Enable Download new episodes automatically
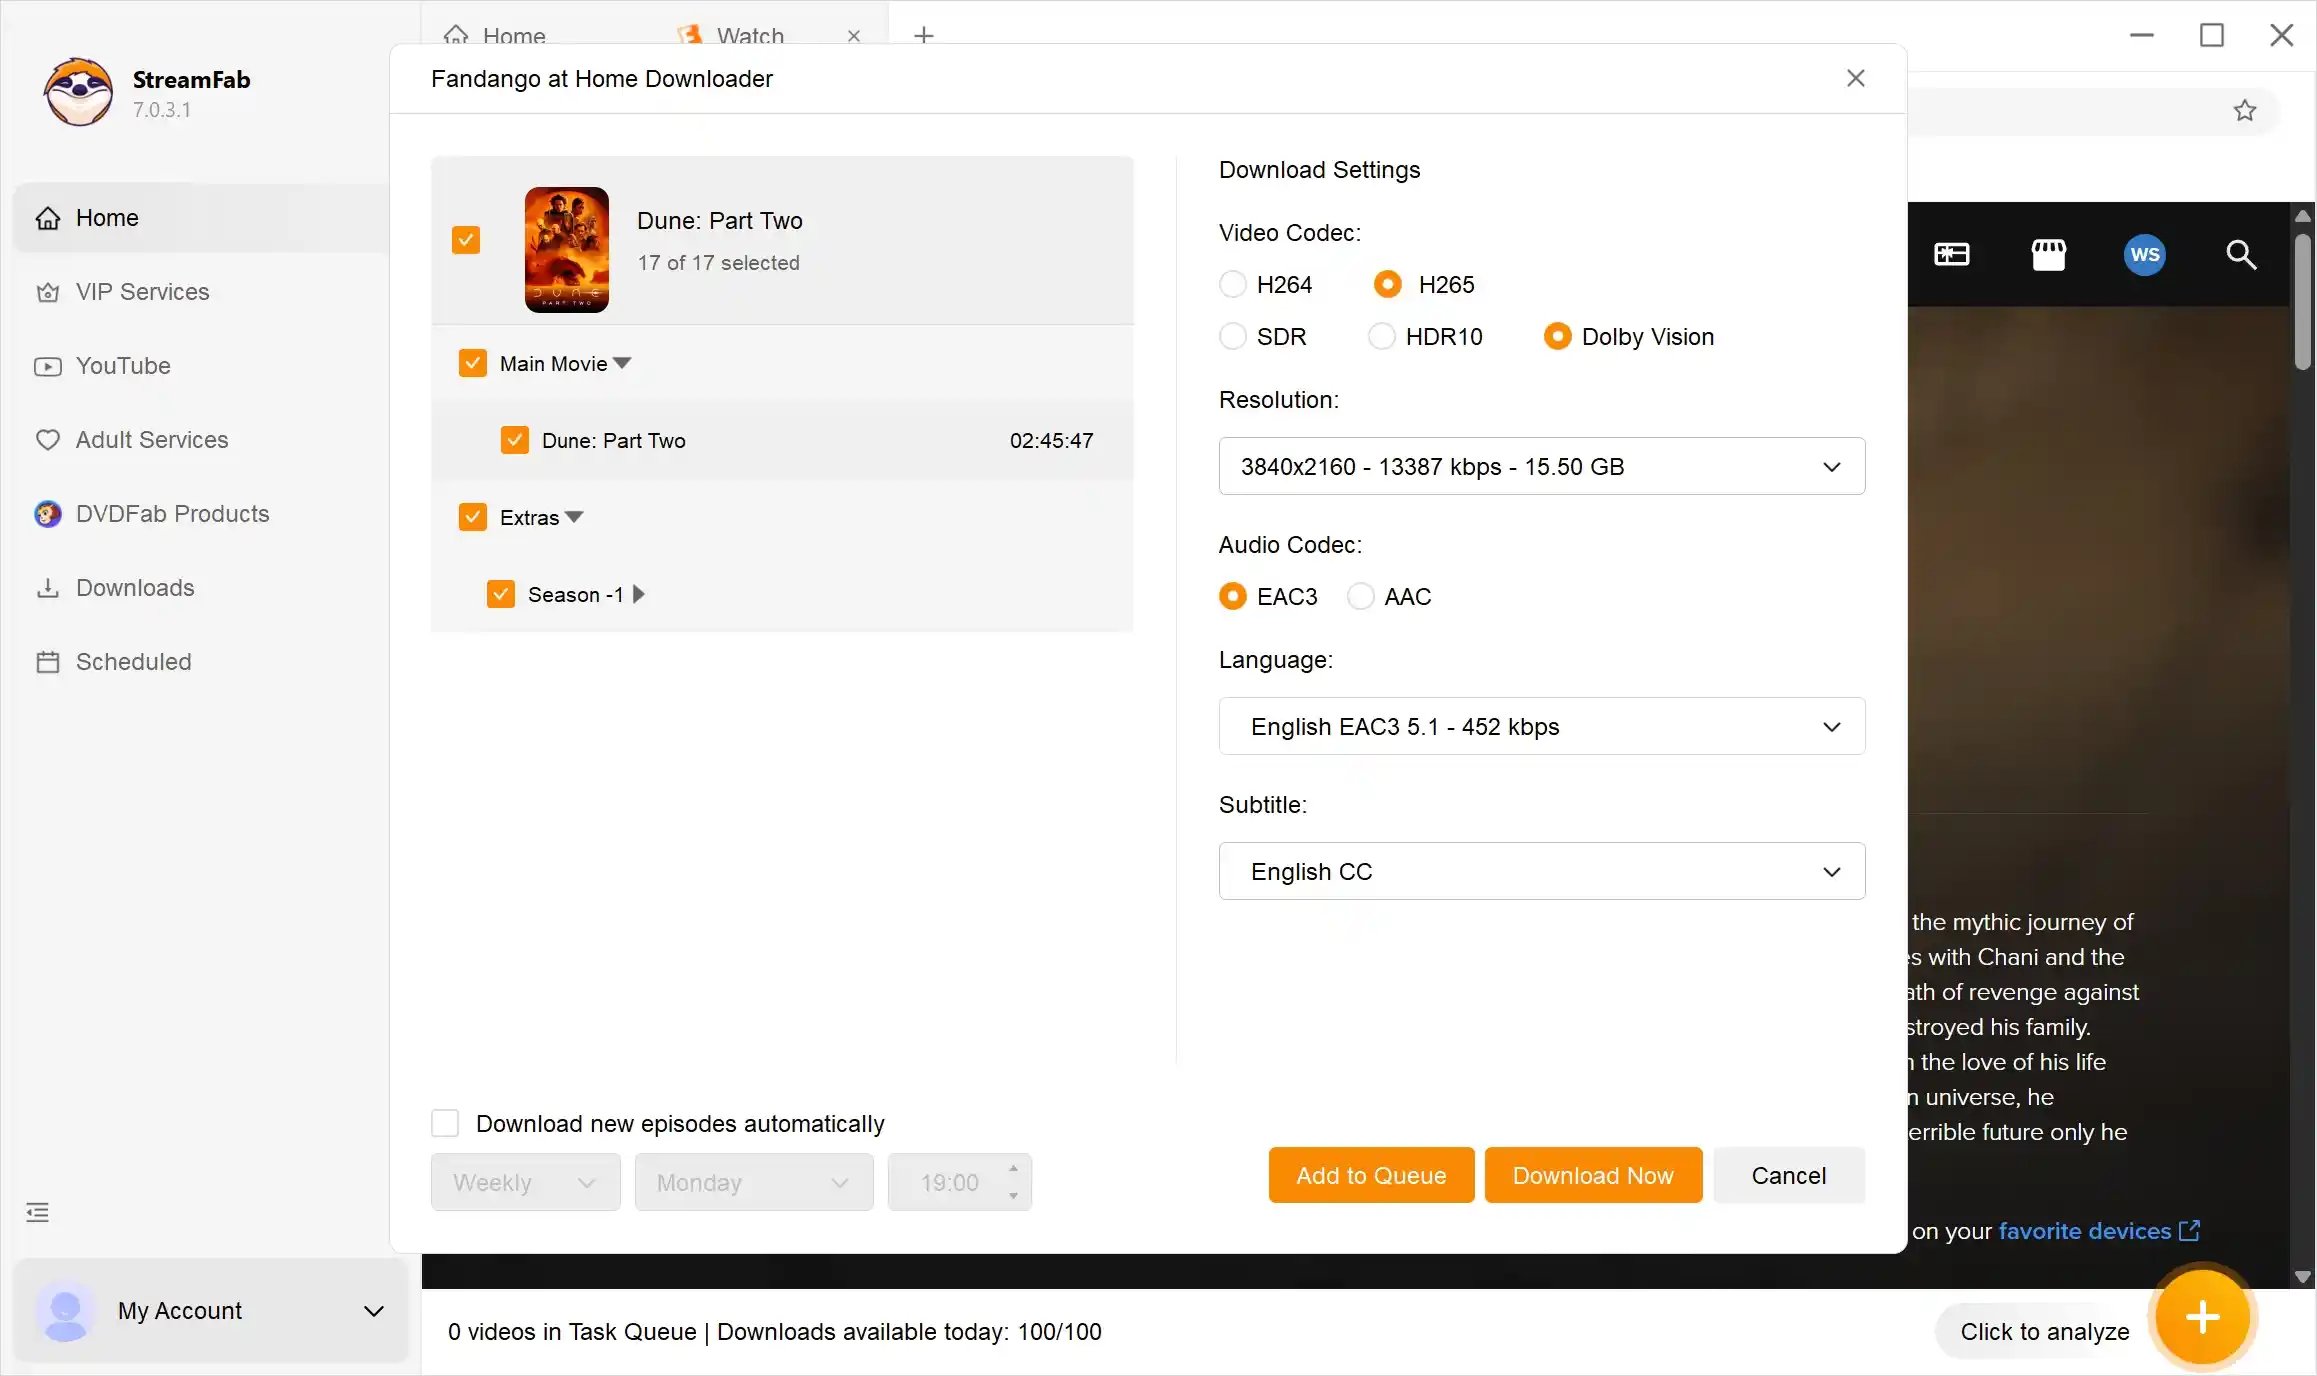The image size is (2317, 1376). pos(445,1123)
